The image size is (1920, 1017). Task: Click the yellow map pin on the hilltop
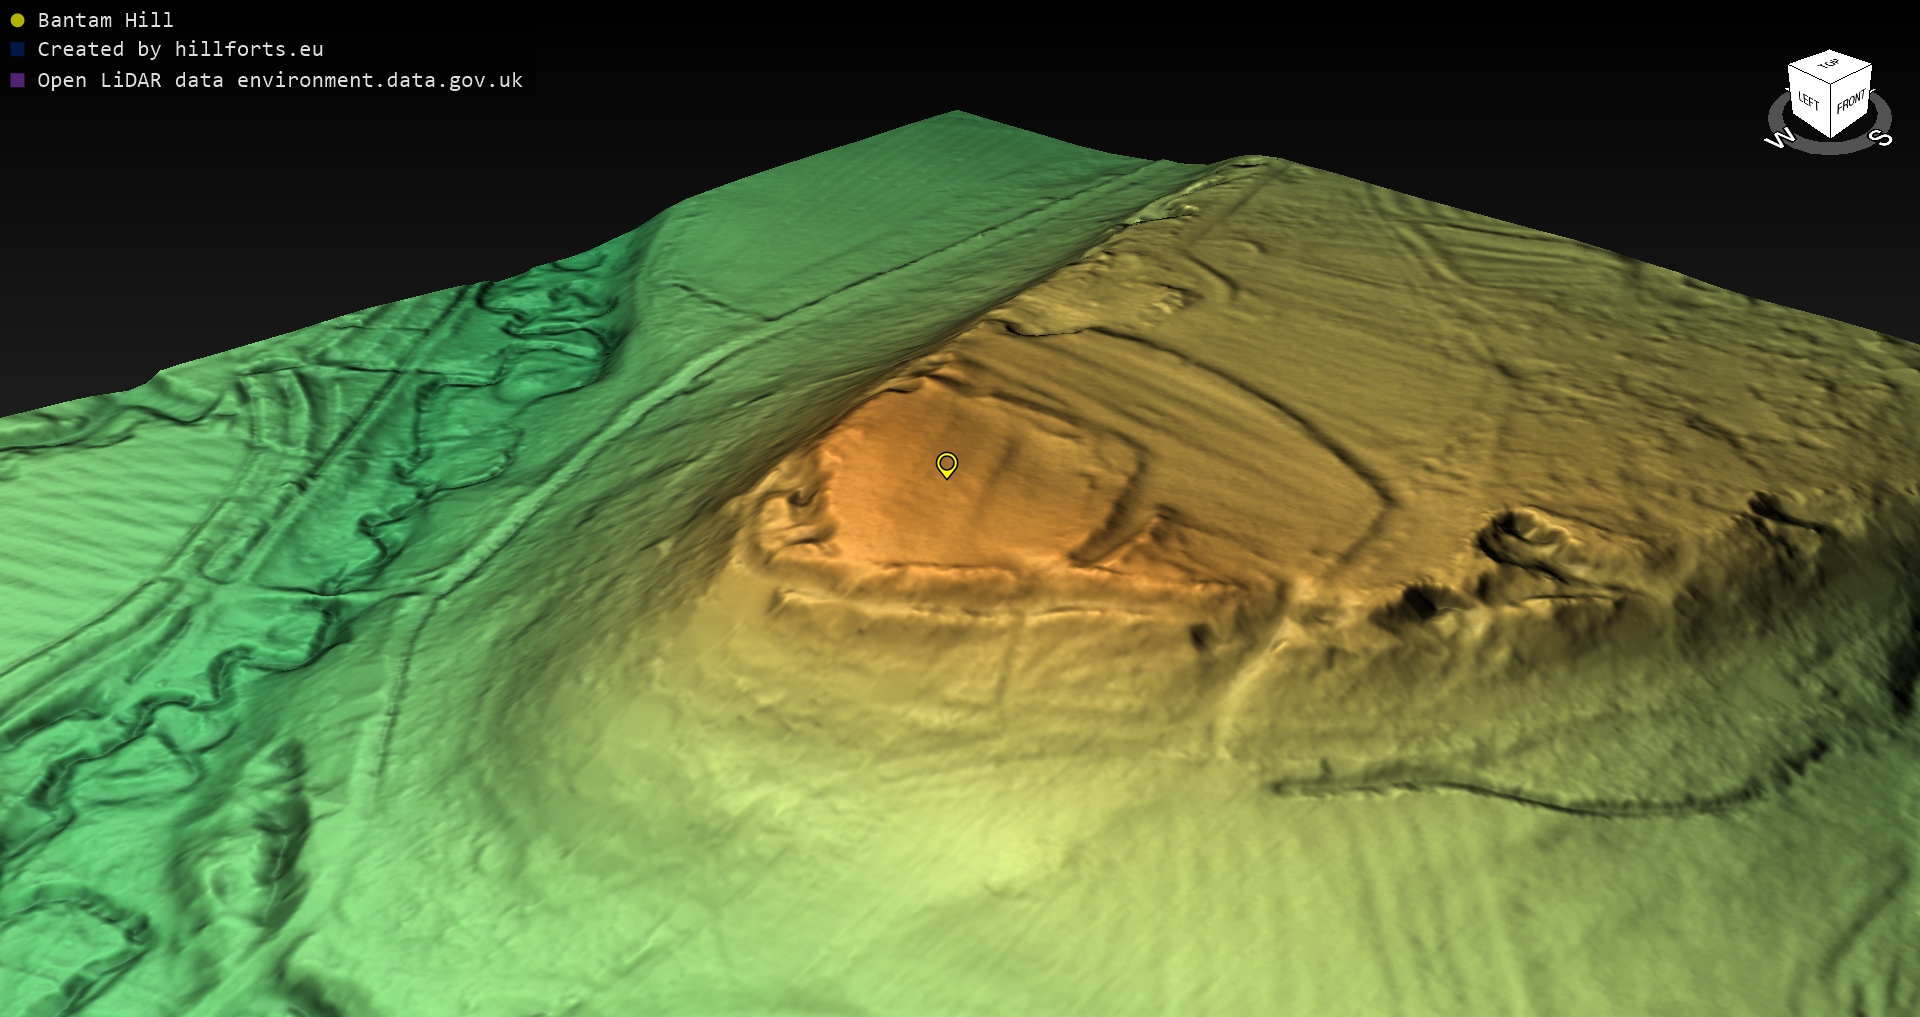[x=946, y=464]
